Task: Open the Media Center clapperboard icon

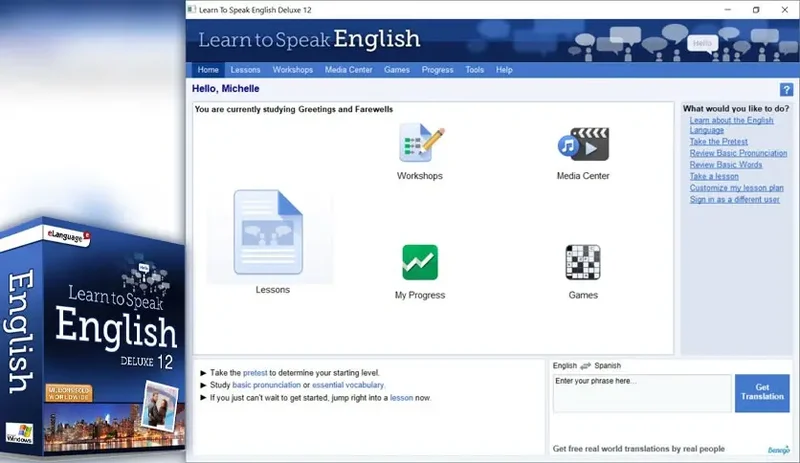Action: (583, 144)
